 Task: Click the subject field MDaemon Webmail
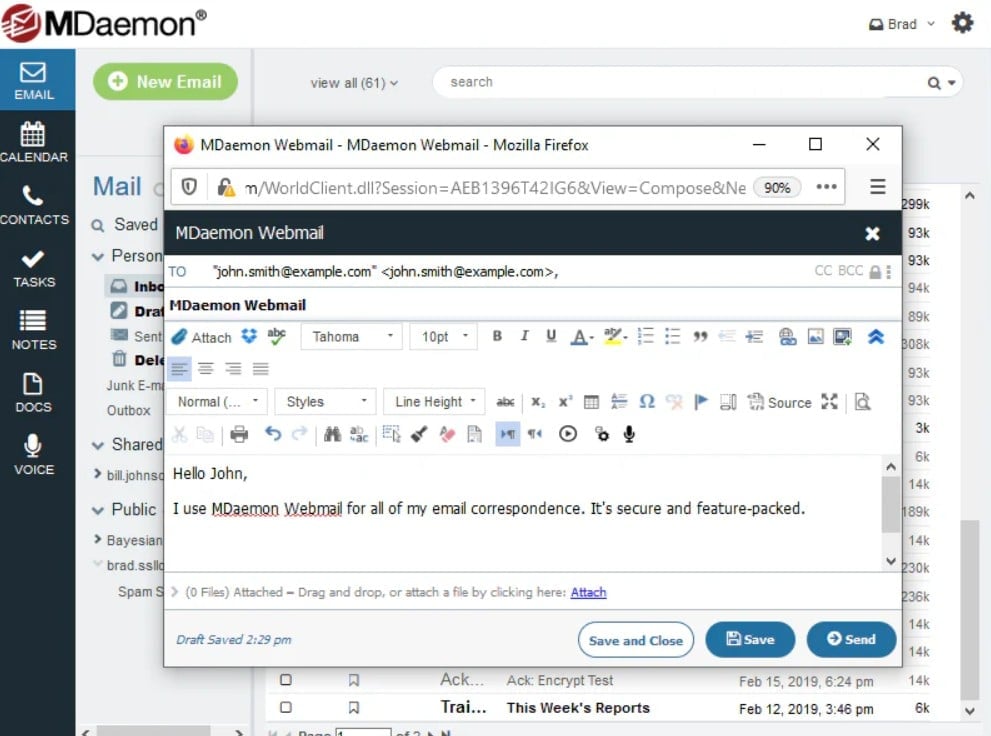(533, 305)
